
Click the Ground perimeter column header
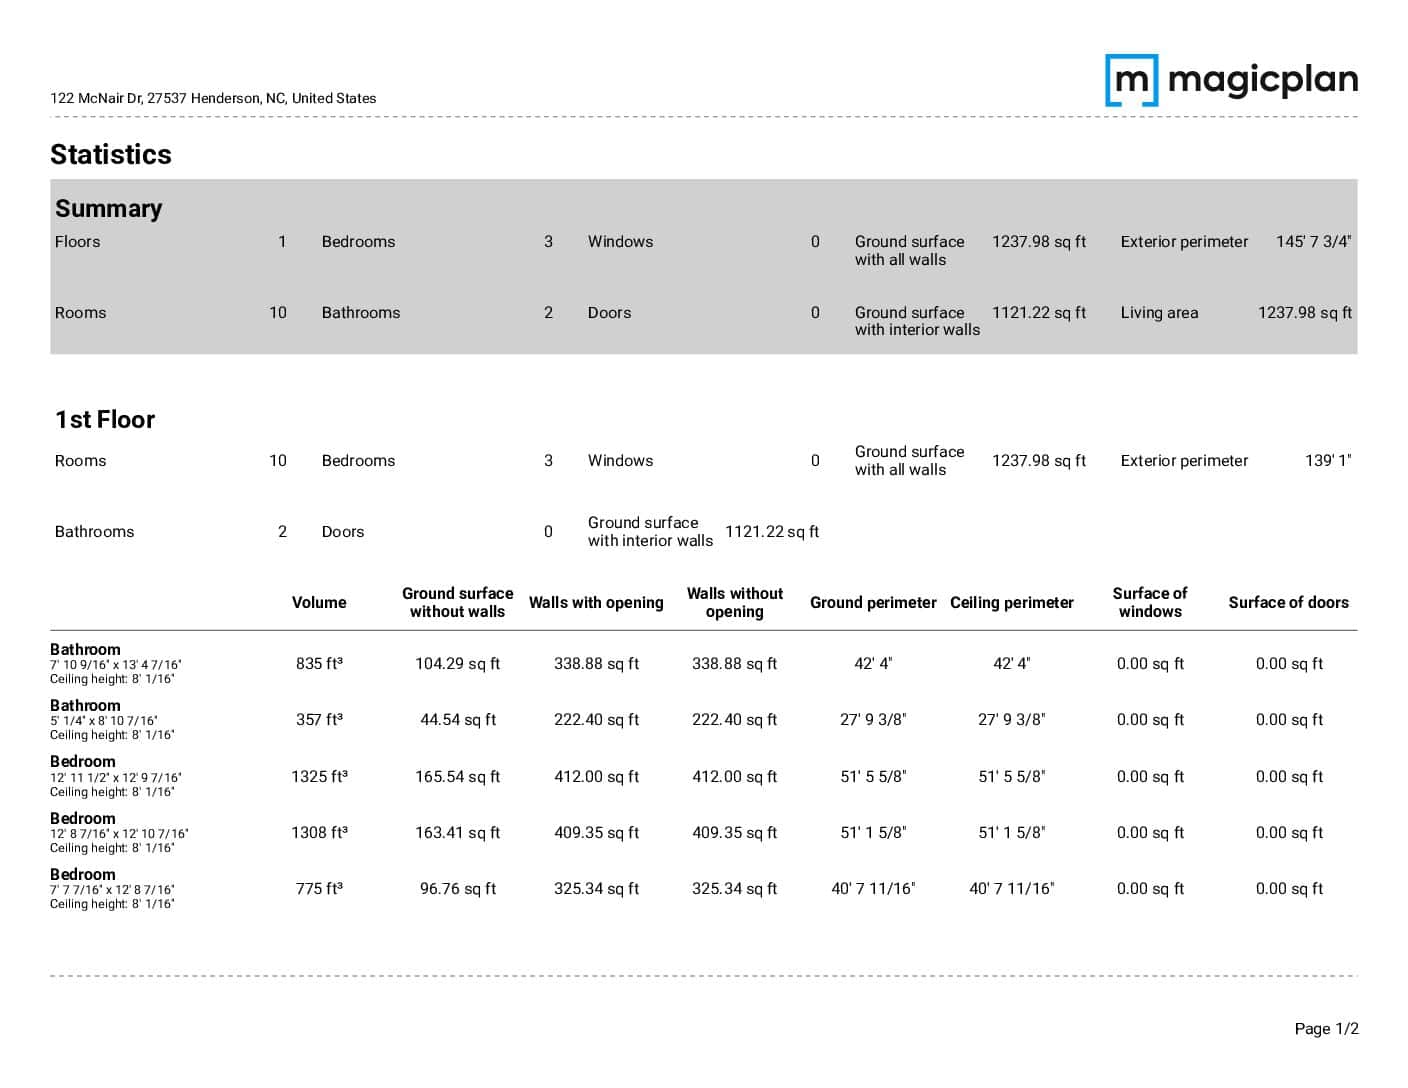tap(873, 602)
